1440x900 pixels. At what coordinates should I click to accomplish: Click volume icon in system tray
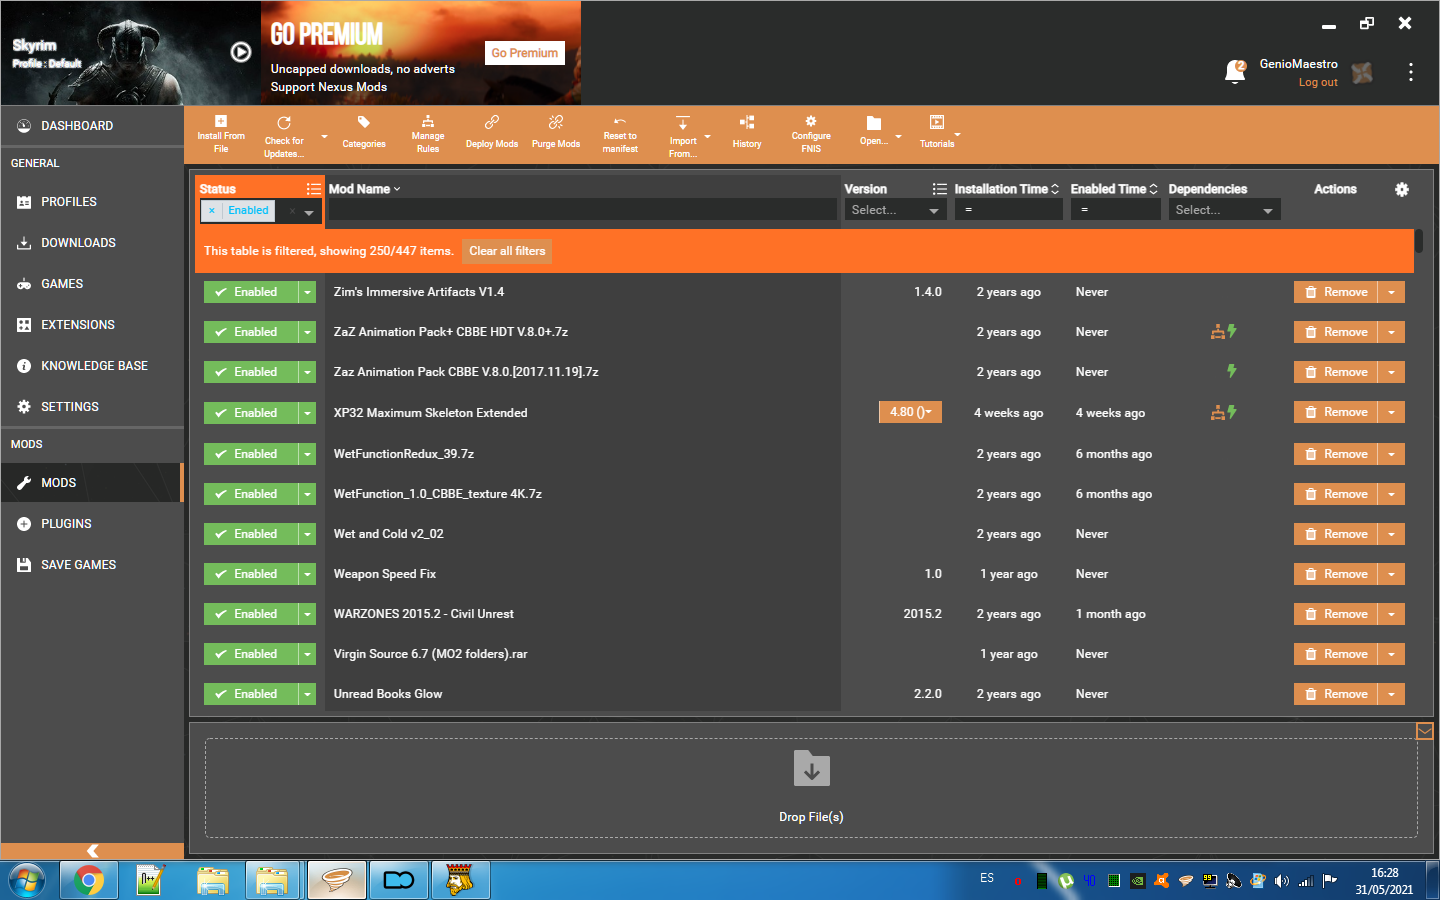pyautogui.click(x=1282, y=881)
